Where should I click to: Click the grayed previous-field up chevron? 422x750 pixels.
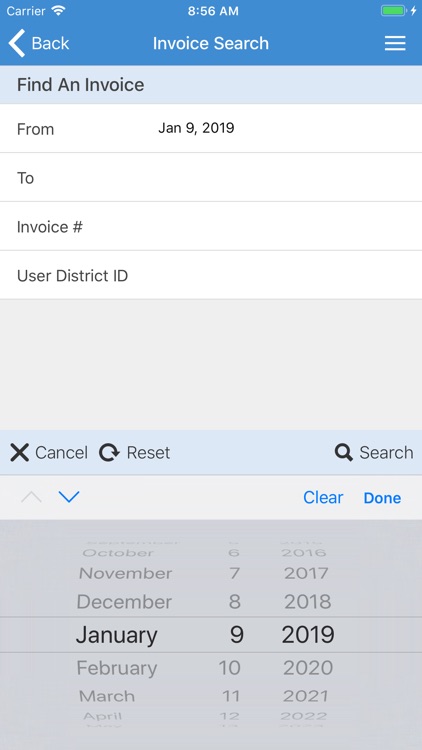[x=32, y=497]
